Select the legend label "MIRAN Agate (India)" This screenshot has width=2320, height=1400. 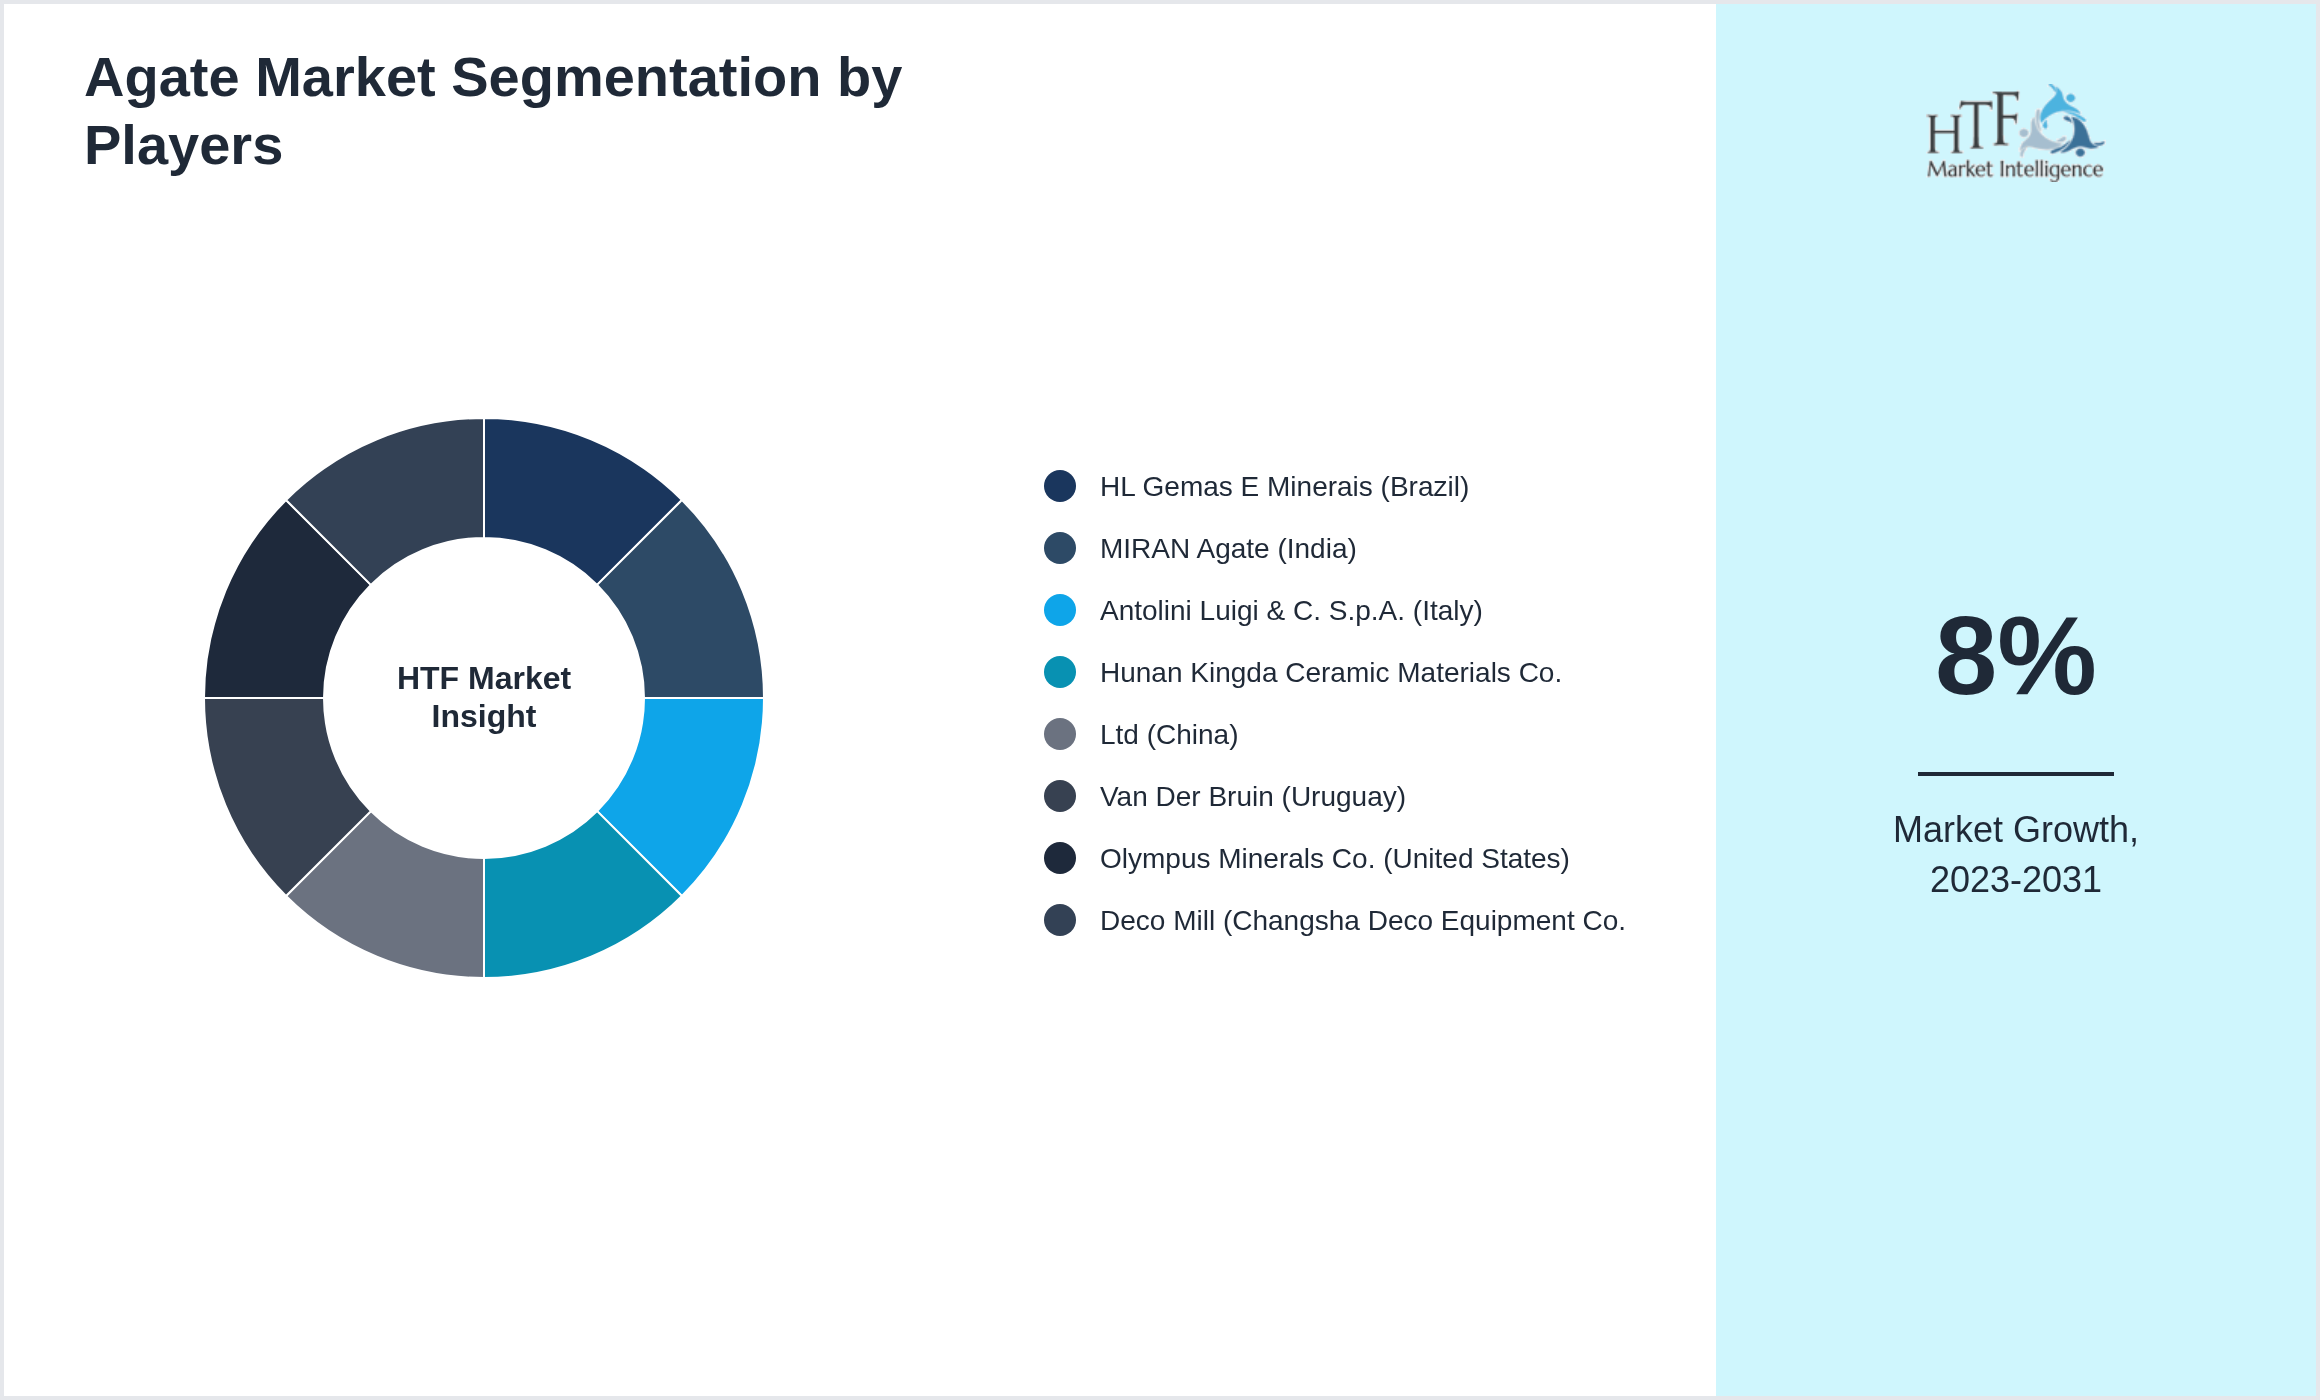(1228, 549)
